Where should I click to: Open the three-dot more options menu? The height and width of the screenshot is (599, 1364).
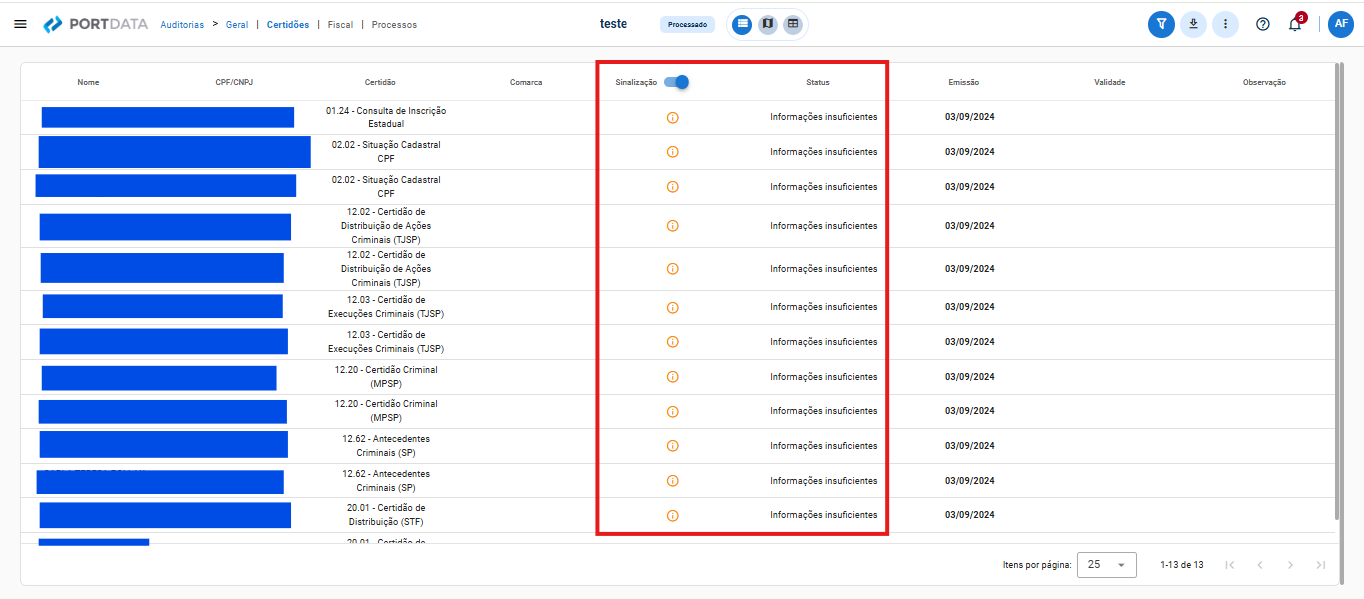(1225, 24)
